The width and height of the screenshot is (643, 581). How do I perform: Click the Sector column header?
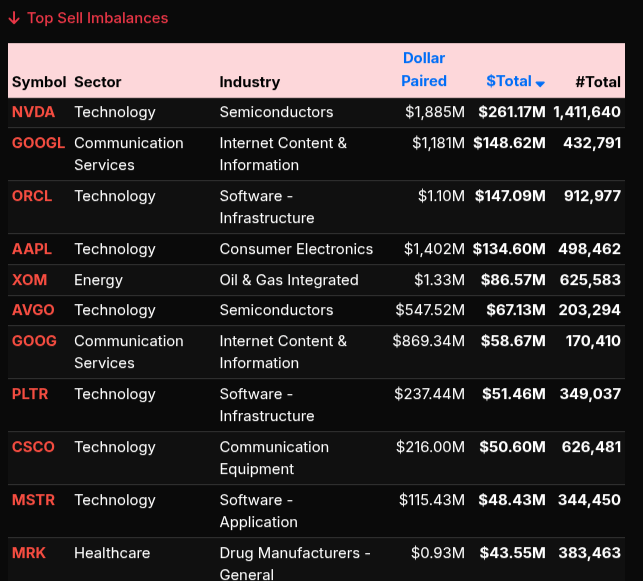[x=98, y=82]
